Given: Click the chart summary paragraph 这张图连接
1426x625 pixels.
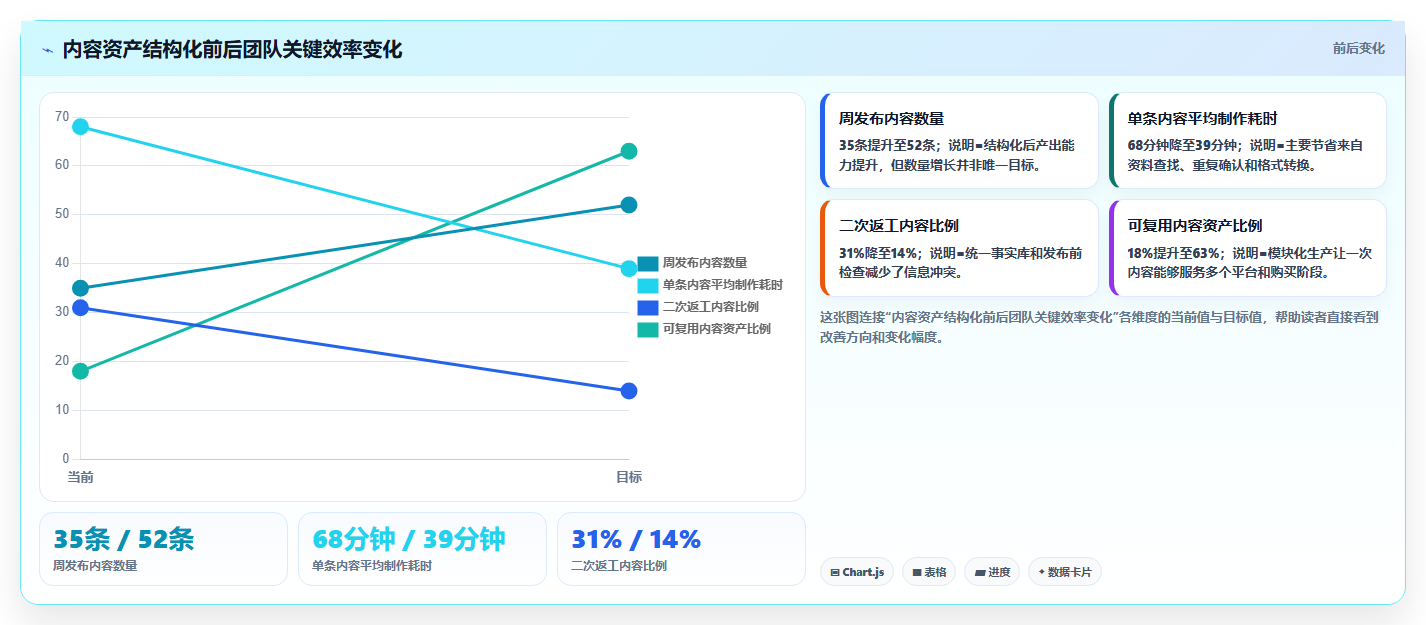Looking at the screenshot, I should click(1099, 327).
